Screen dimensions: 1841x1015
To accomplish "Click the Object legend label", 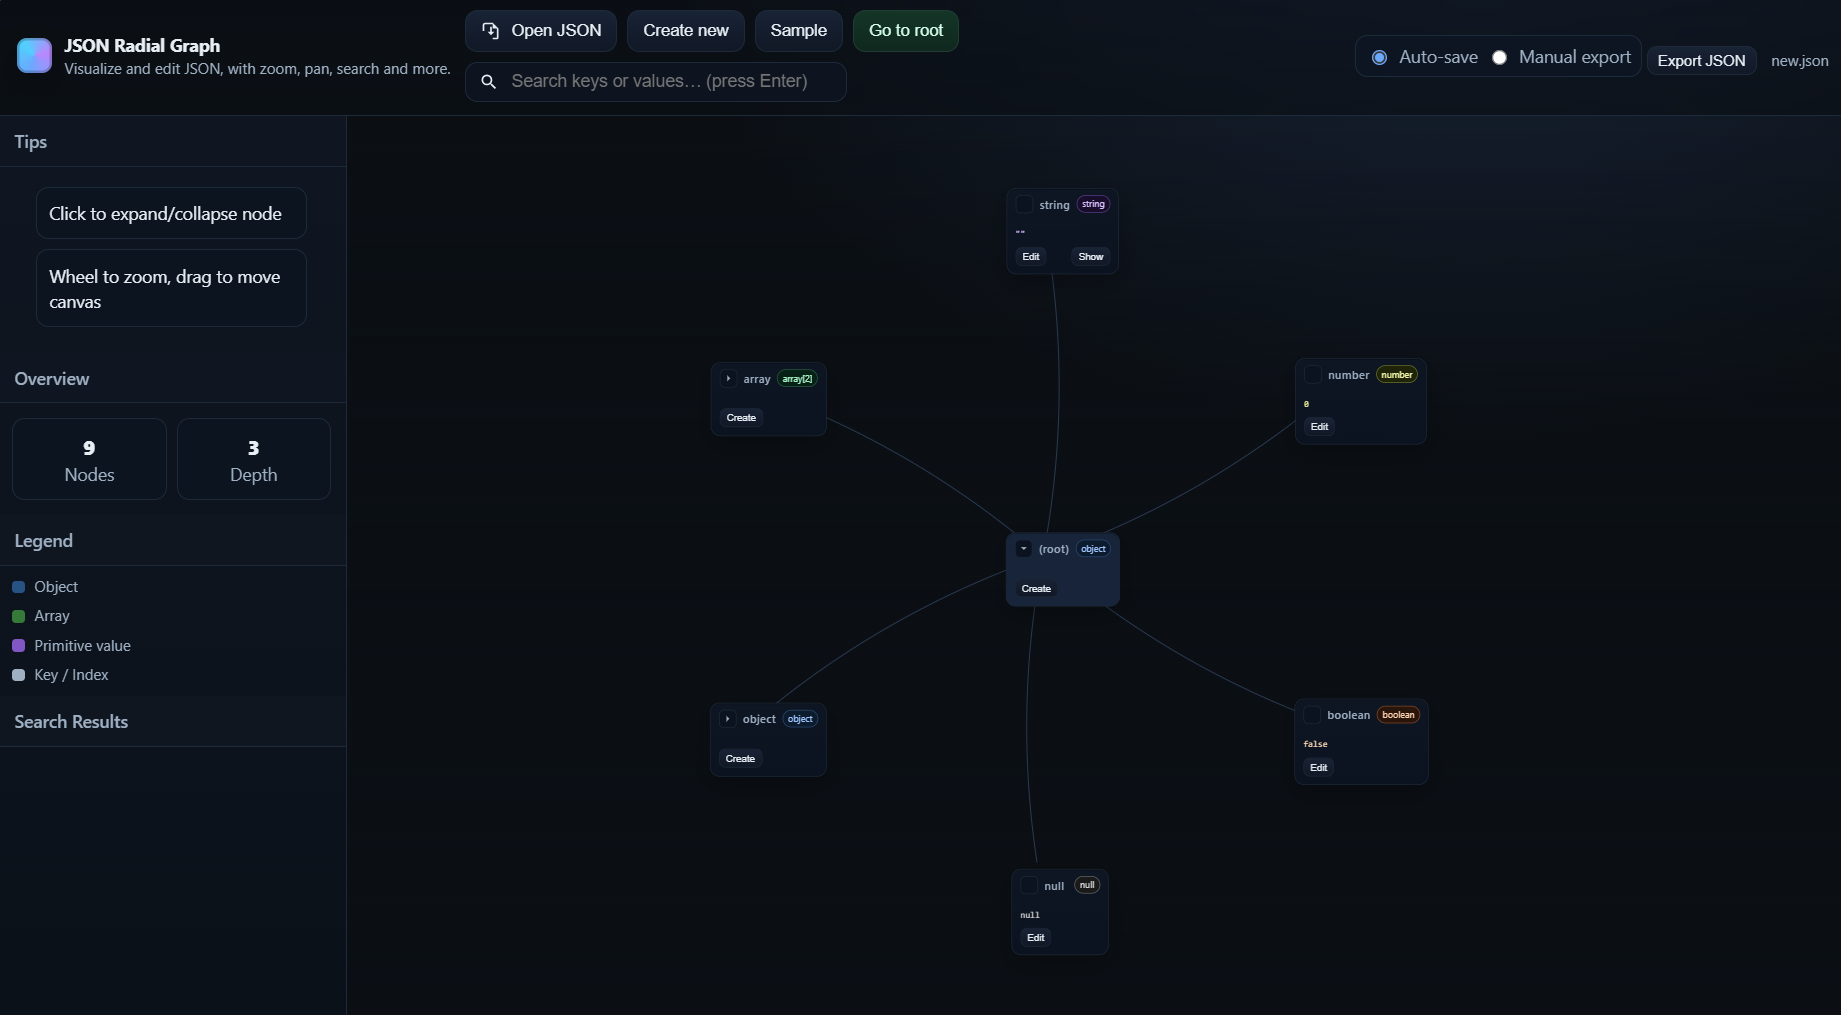I will click(56, 587).
